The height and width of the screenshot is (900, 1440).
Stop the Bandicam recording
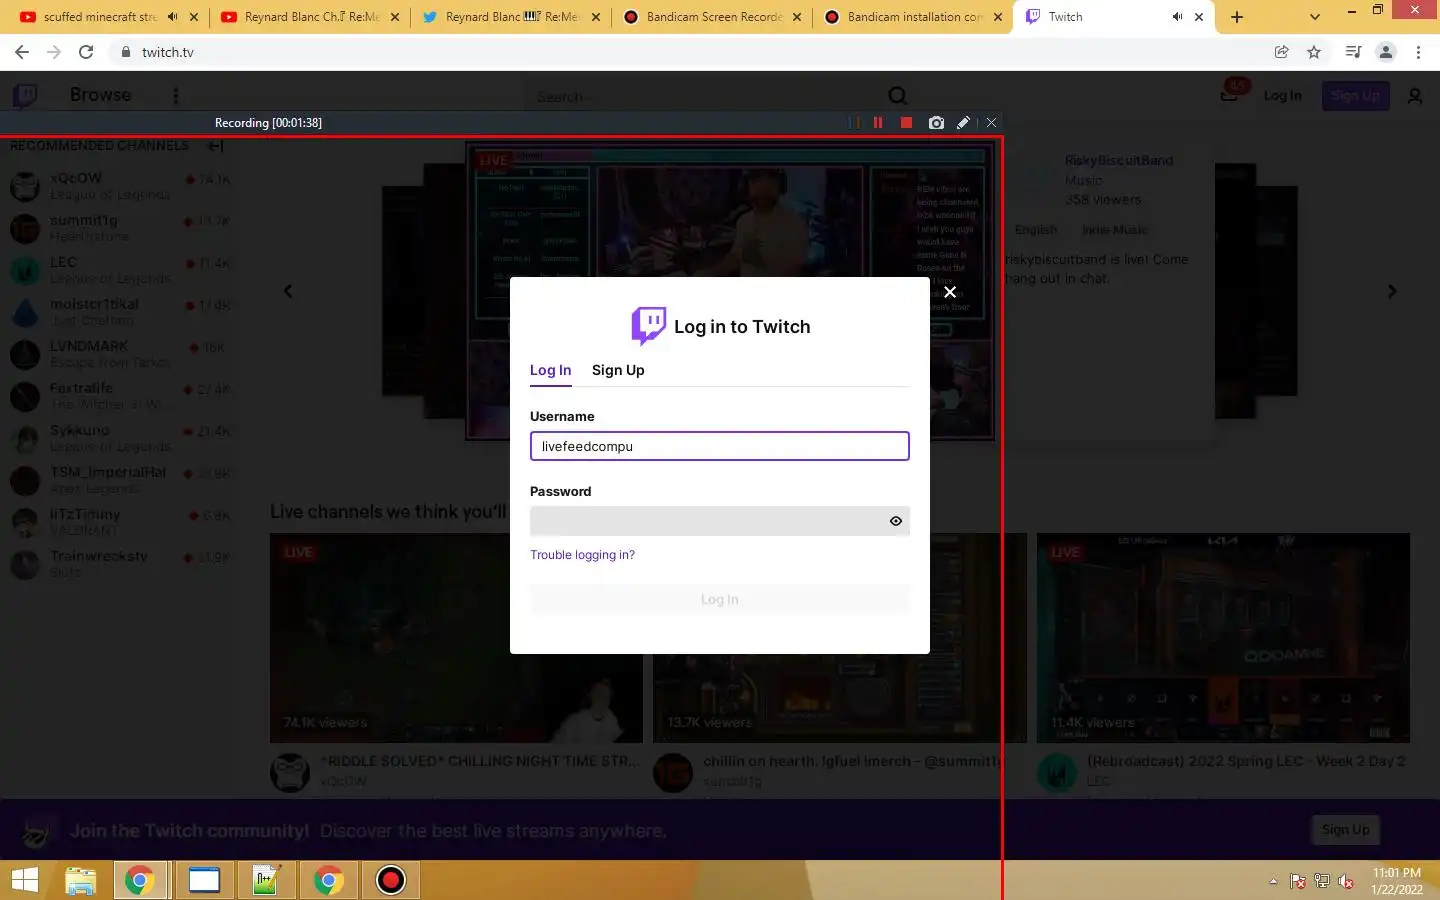(906, 122)
